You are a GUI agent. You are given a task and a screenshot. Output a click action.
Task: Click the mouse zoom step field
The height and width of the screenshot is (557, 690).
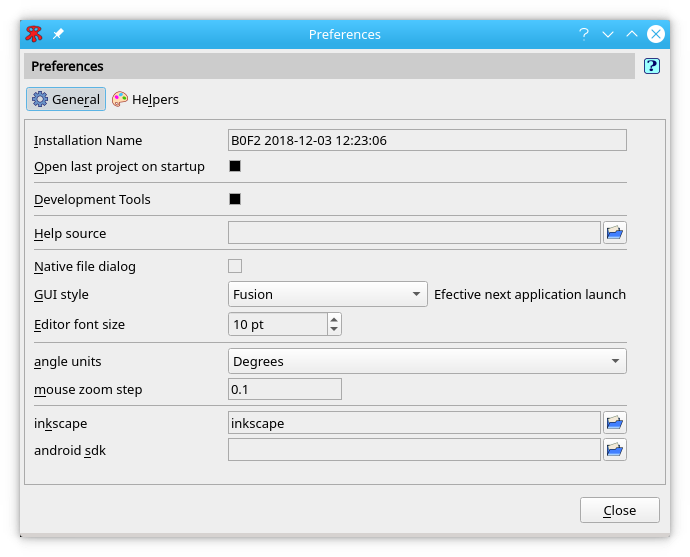click(285, 389)
